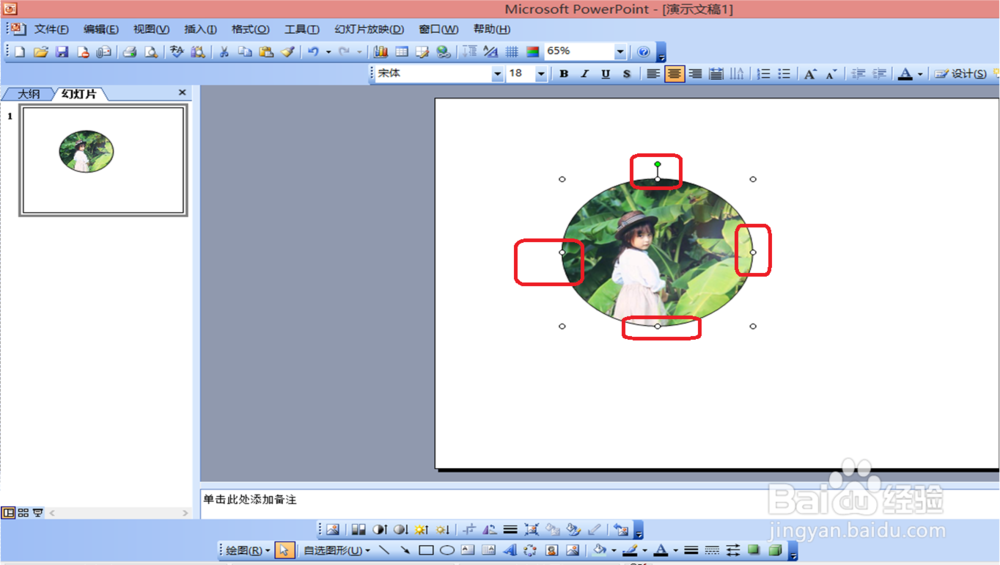Insert a horizontal text box
The width and height of the screenshot is (1000, 565).
coord(468,550)
